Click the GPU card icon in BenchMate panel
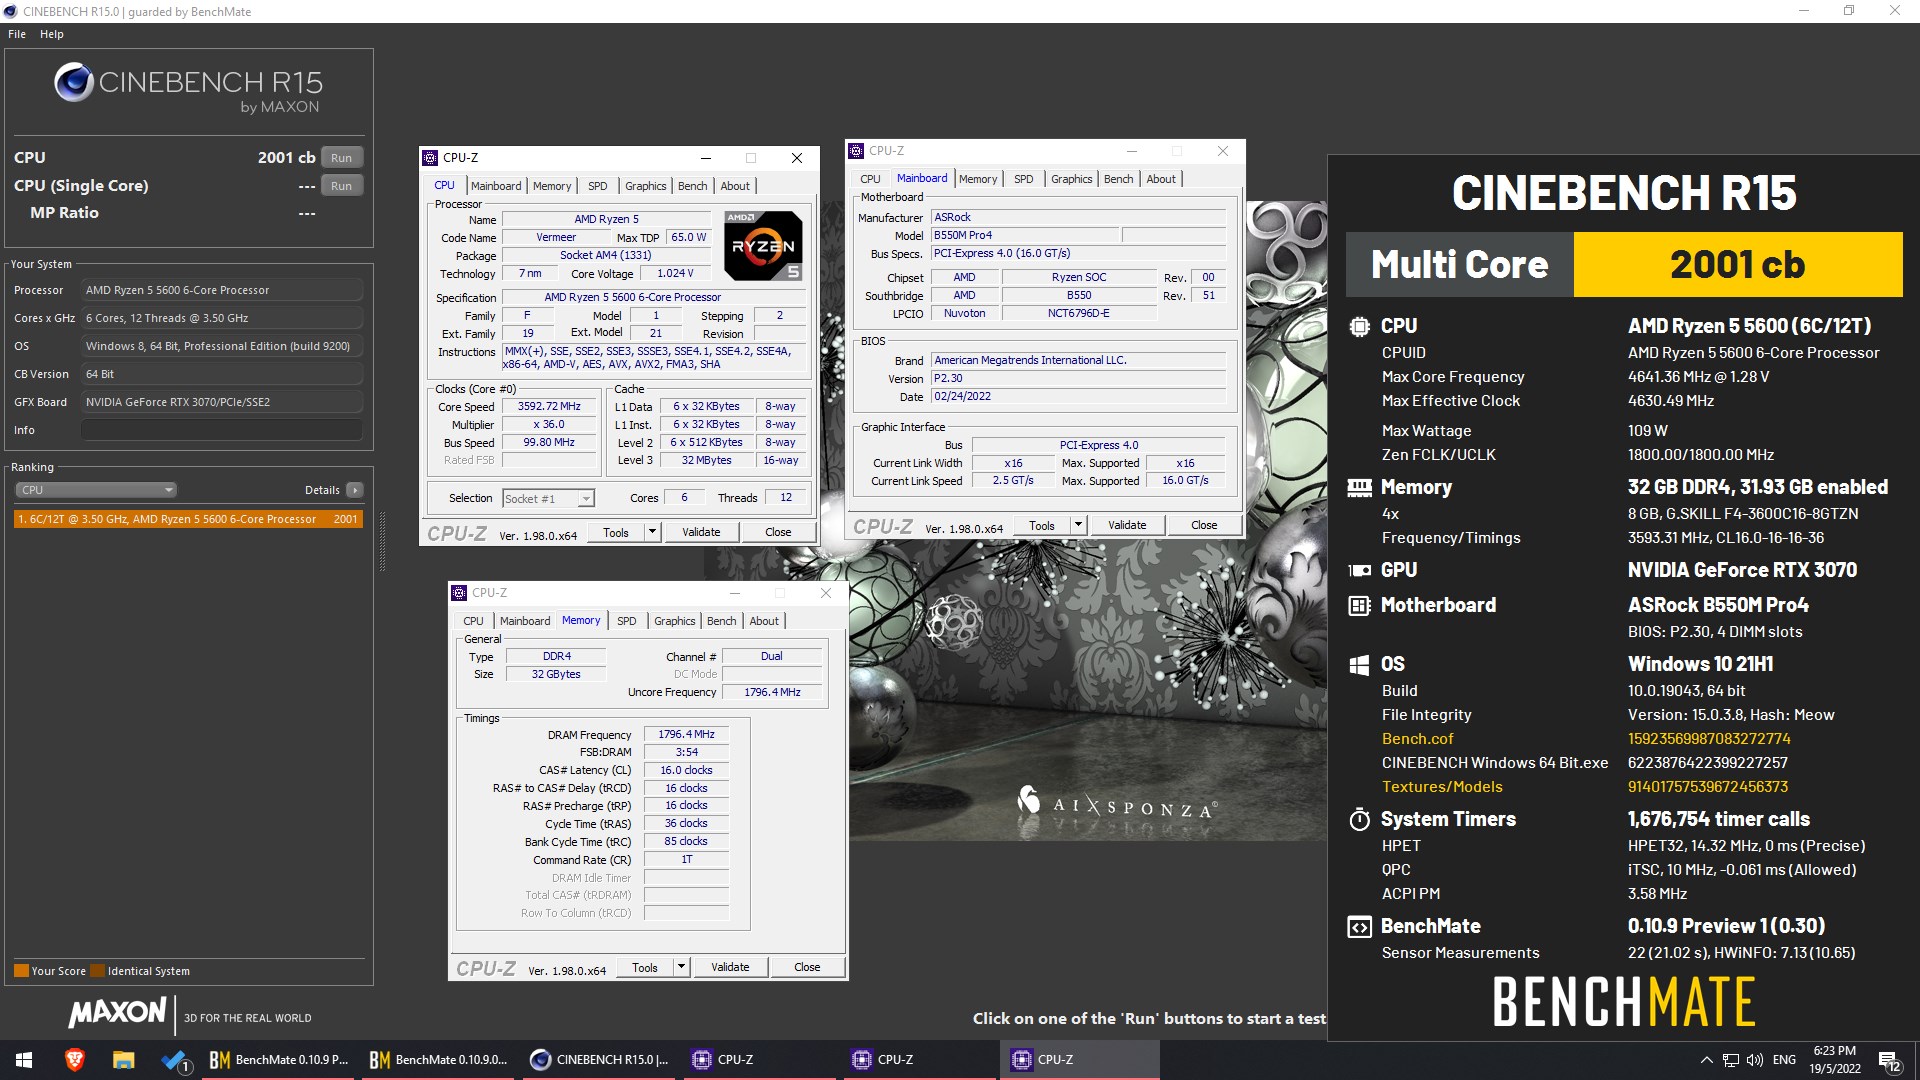The image size is (1920, 1080). 1359,571
